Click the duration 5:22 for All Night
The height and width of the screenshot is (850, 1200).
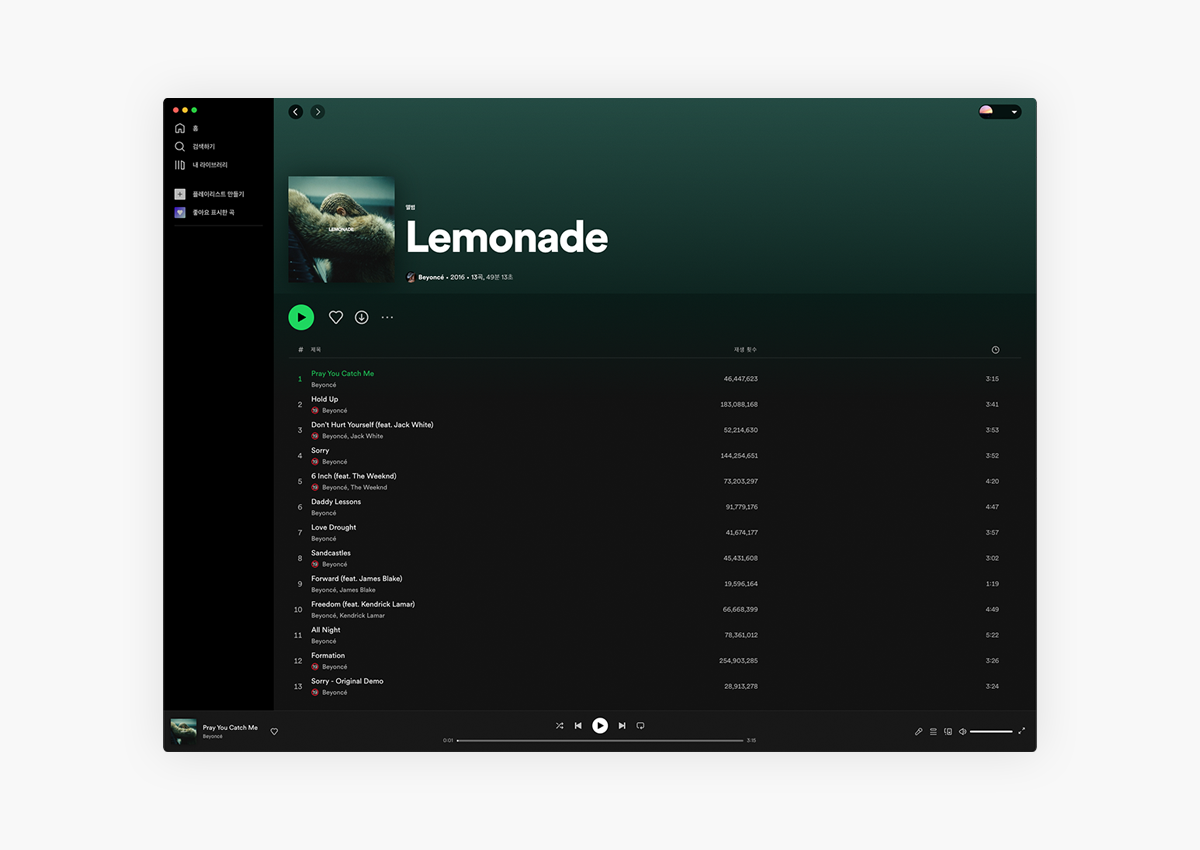point(992,635)
